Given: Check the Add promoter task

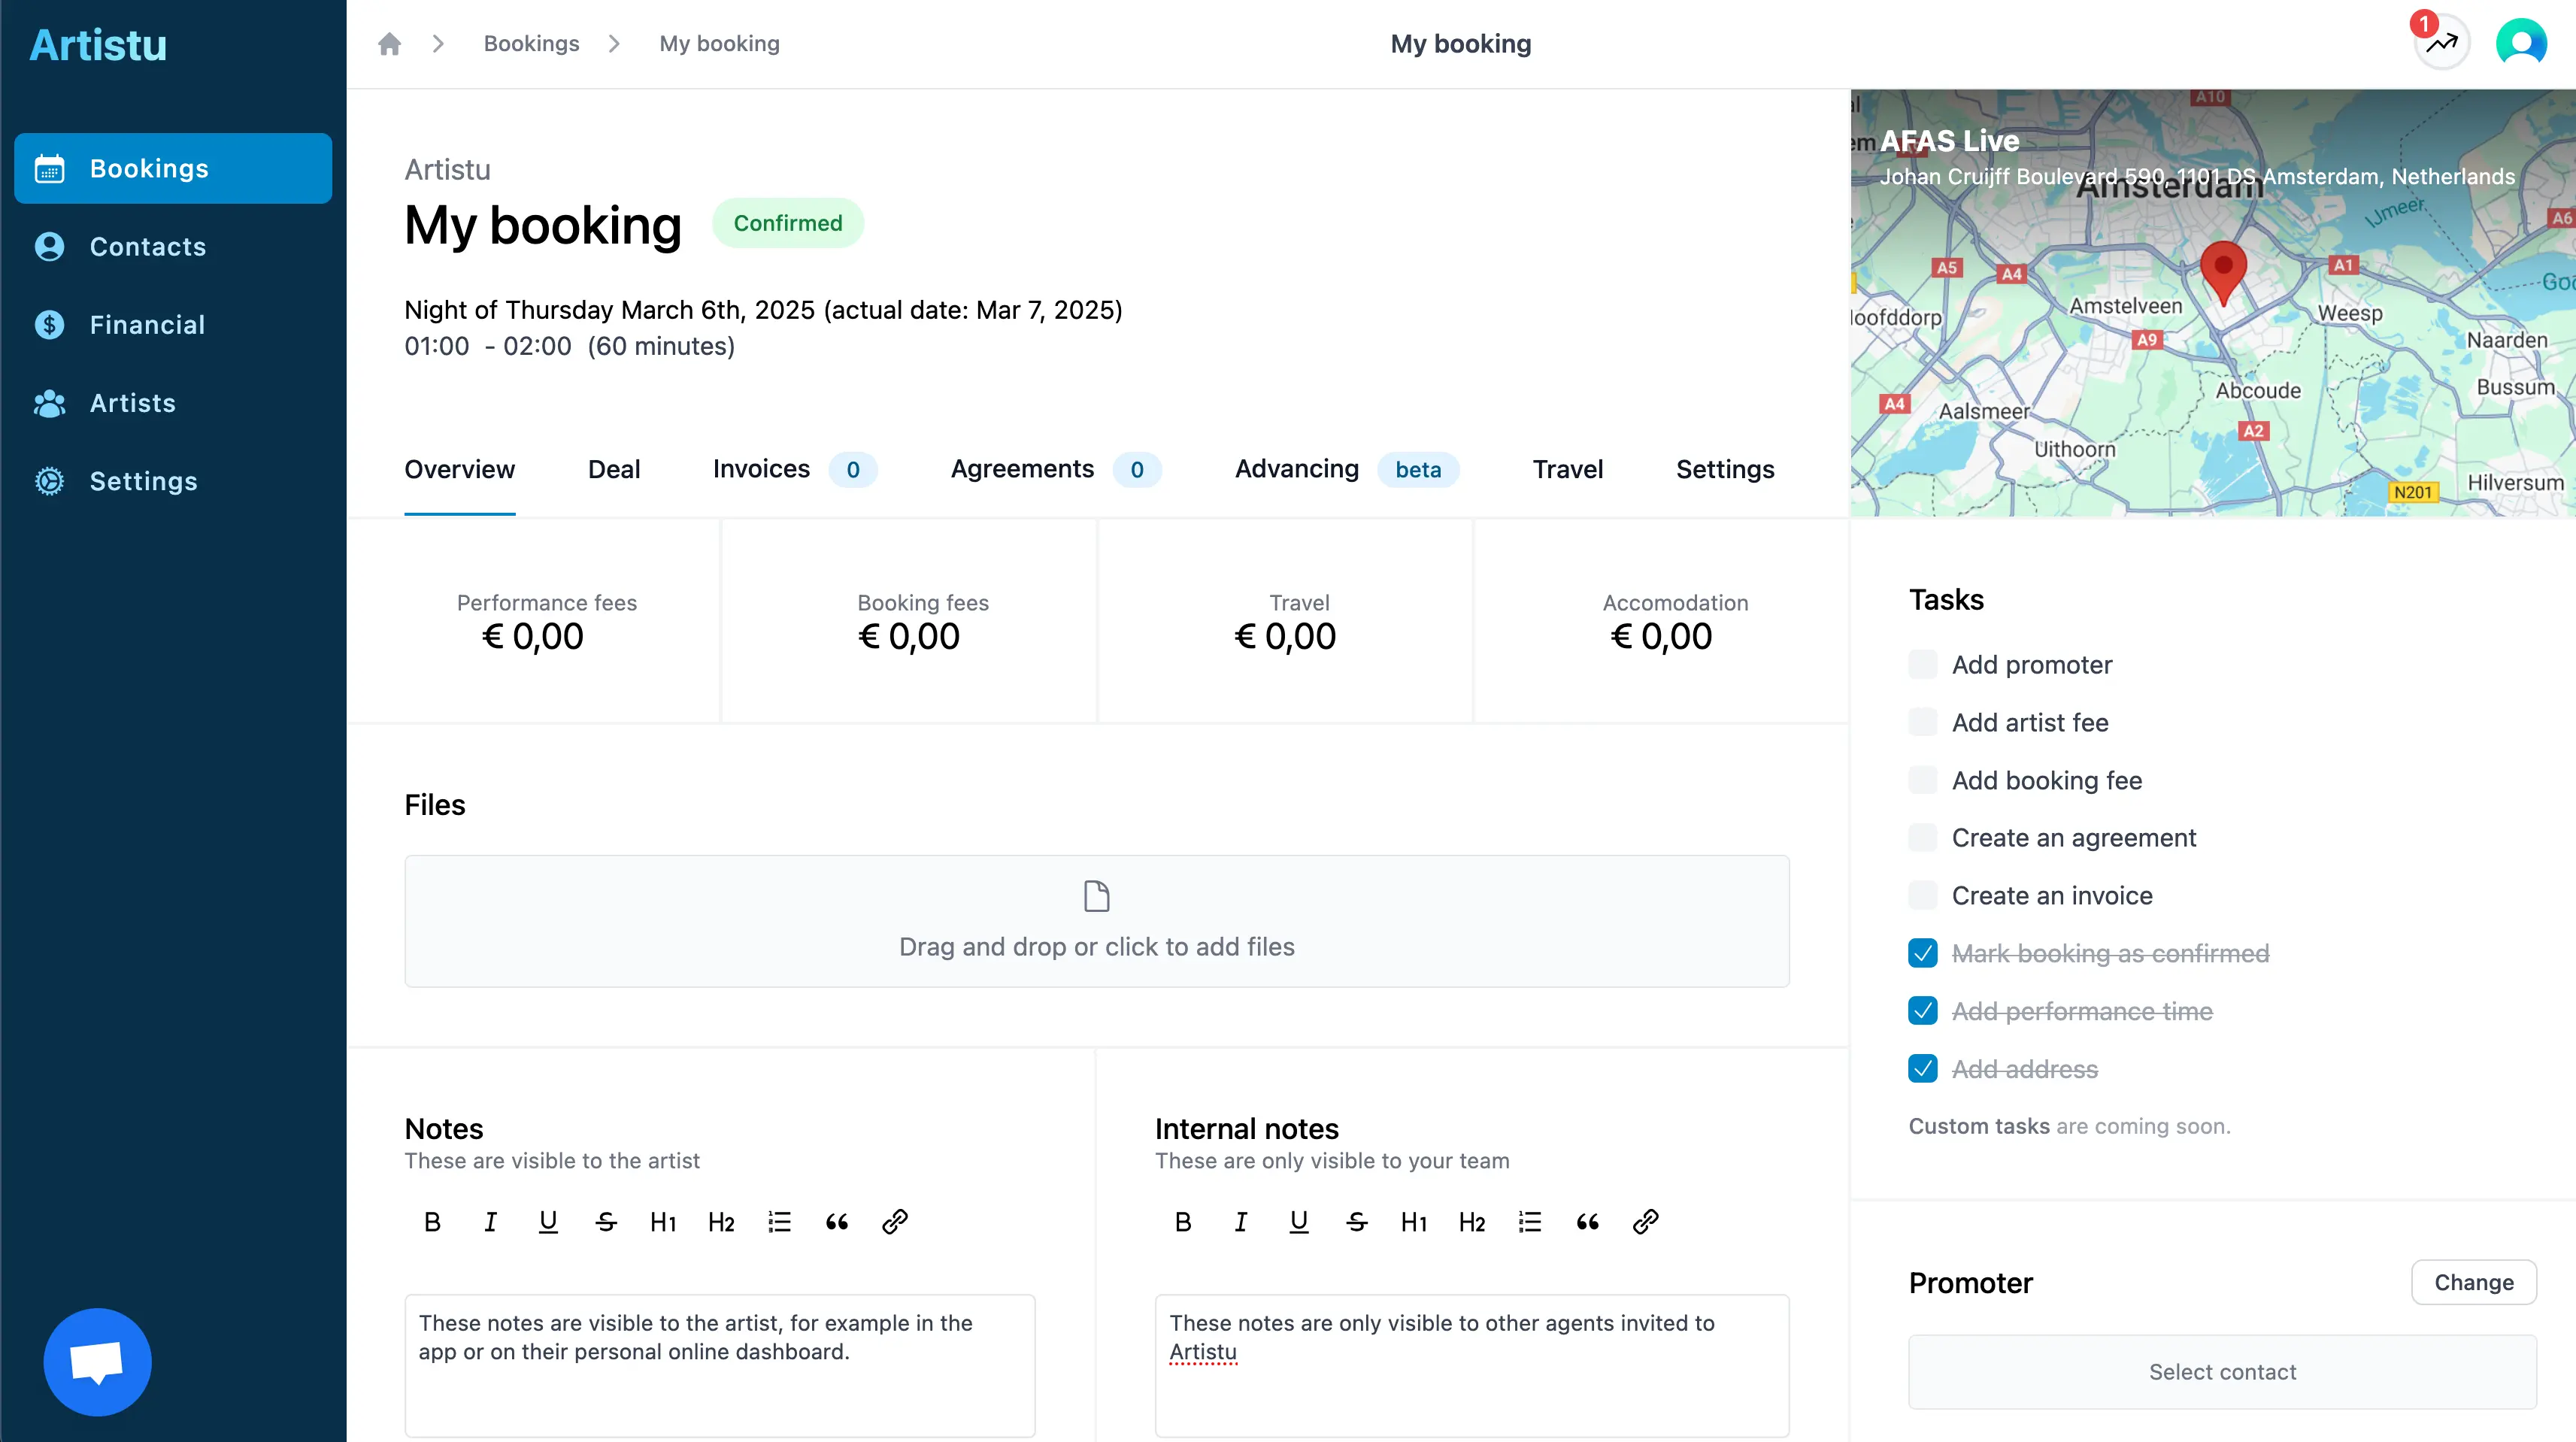Looking at the screenshot, I should (1922, 665).
